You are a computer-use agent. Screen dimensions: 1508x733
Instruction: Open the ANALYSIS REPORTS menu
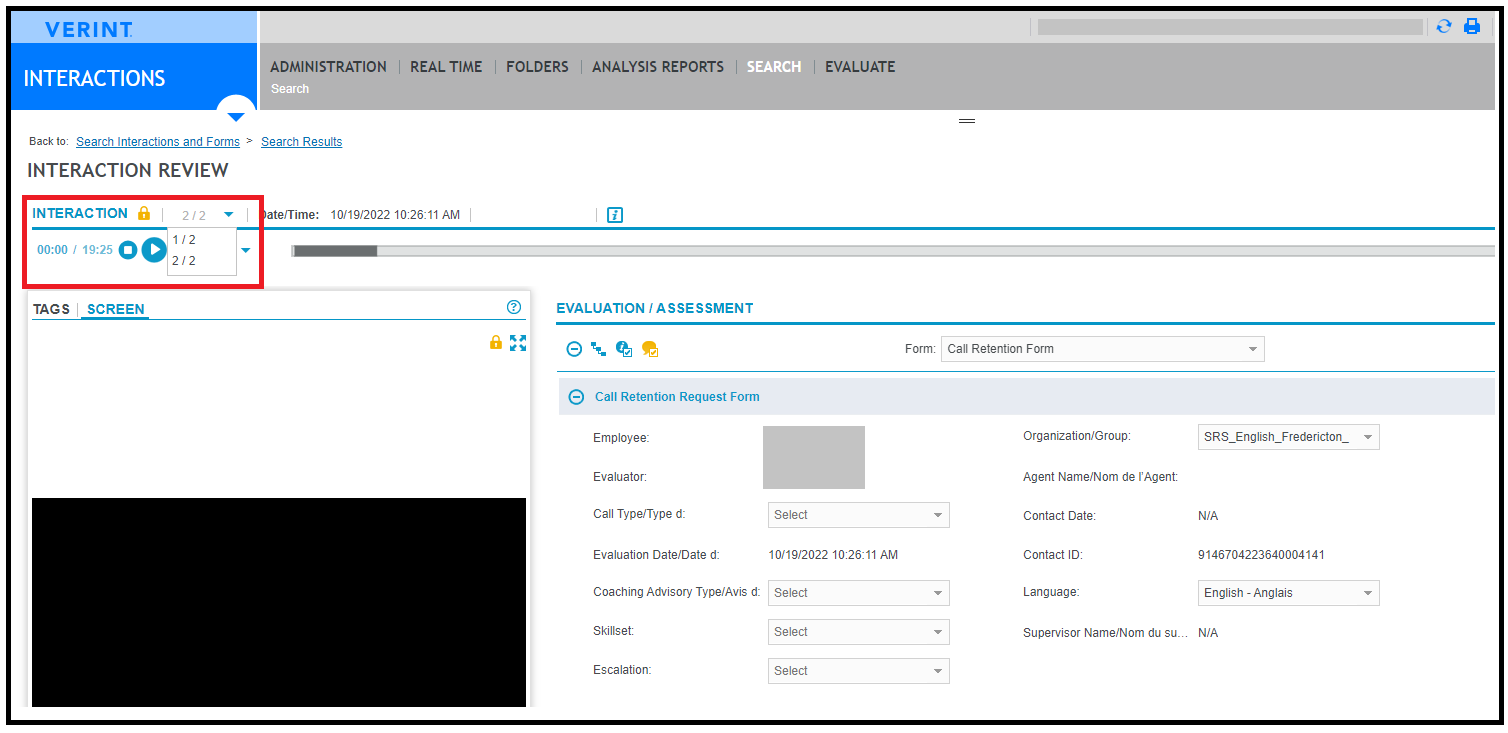tap(658, 67)
